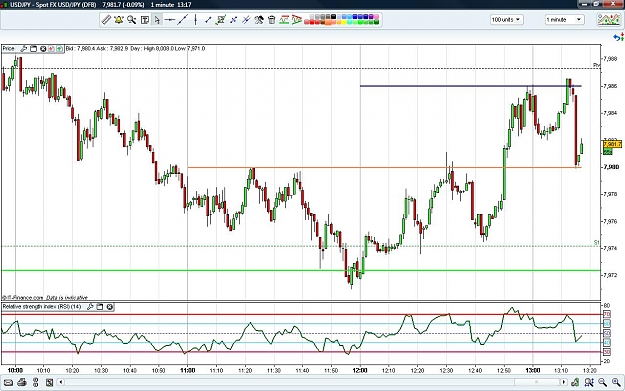Image resolution: width=625 pixels, height=391 pixels.
Task: Click the trash bin delete tool
Action: pos(272,20)
